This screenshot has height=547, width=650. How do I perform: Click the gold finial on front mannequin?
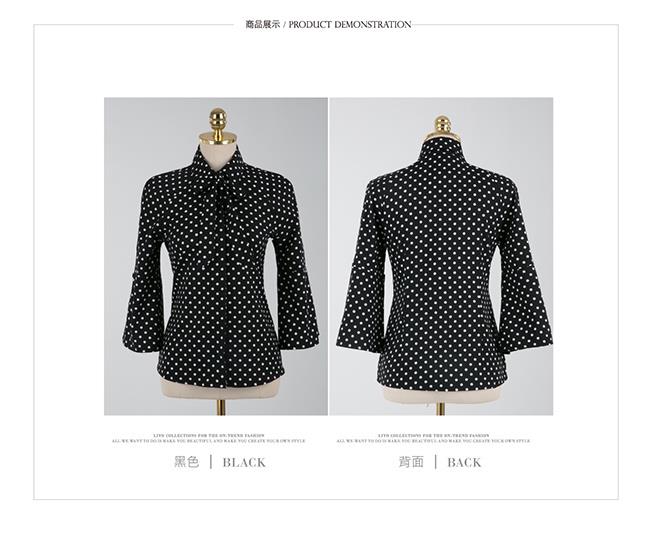coord(218,121)
